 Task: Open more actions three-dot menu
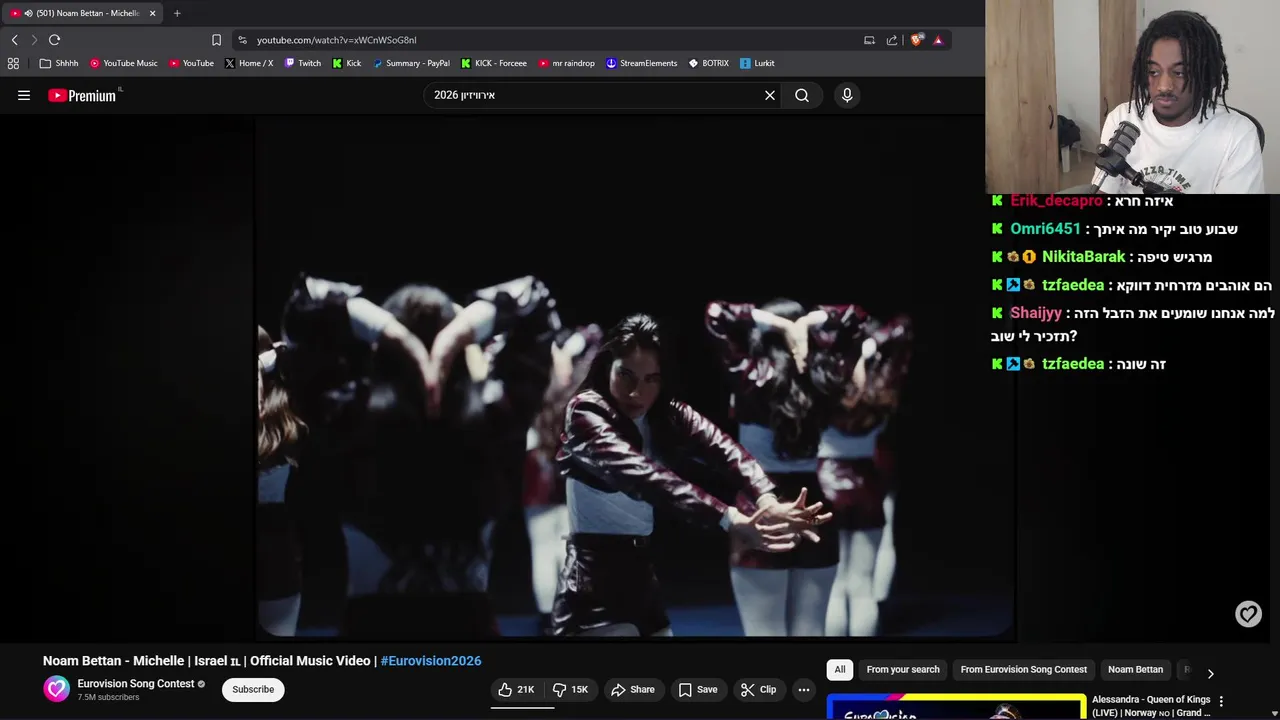pos(804,689)
